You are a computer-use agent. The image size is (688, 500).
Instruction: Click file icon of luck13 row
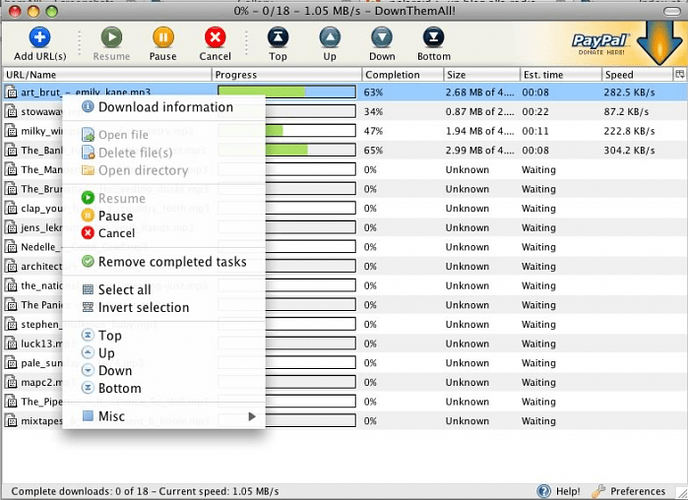click(x=11, y=343)
